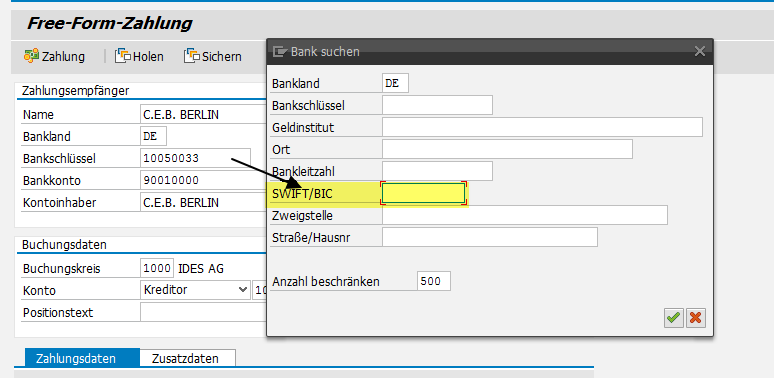This screenshot has width=774, height=378.
Task: Click the Sichern toolbar button
Action: click(x=213, y=56)
